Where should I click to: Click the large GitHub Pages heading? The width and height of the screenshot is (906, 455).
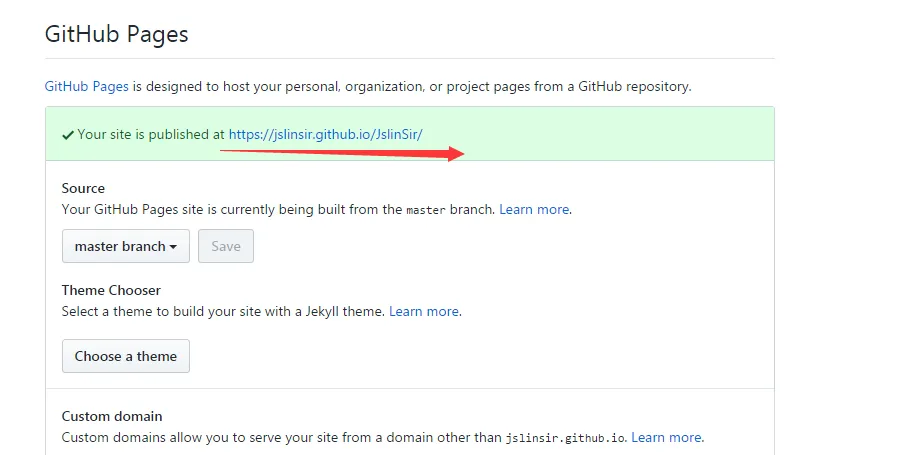(117, 34)
